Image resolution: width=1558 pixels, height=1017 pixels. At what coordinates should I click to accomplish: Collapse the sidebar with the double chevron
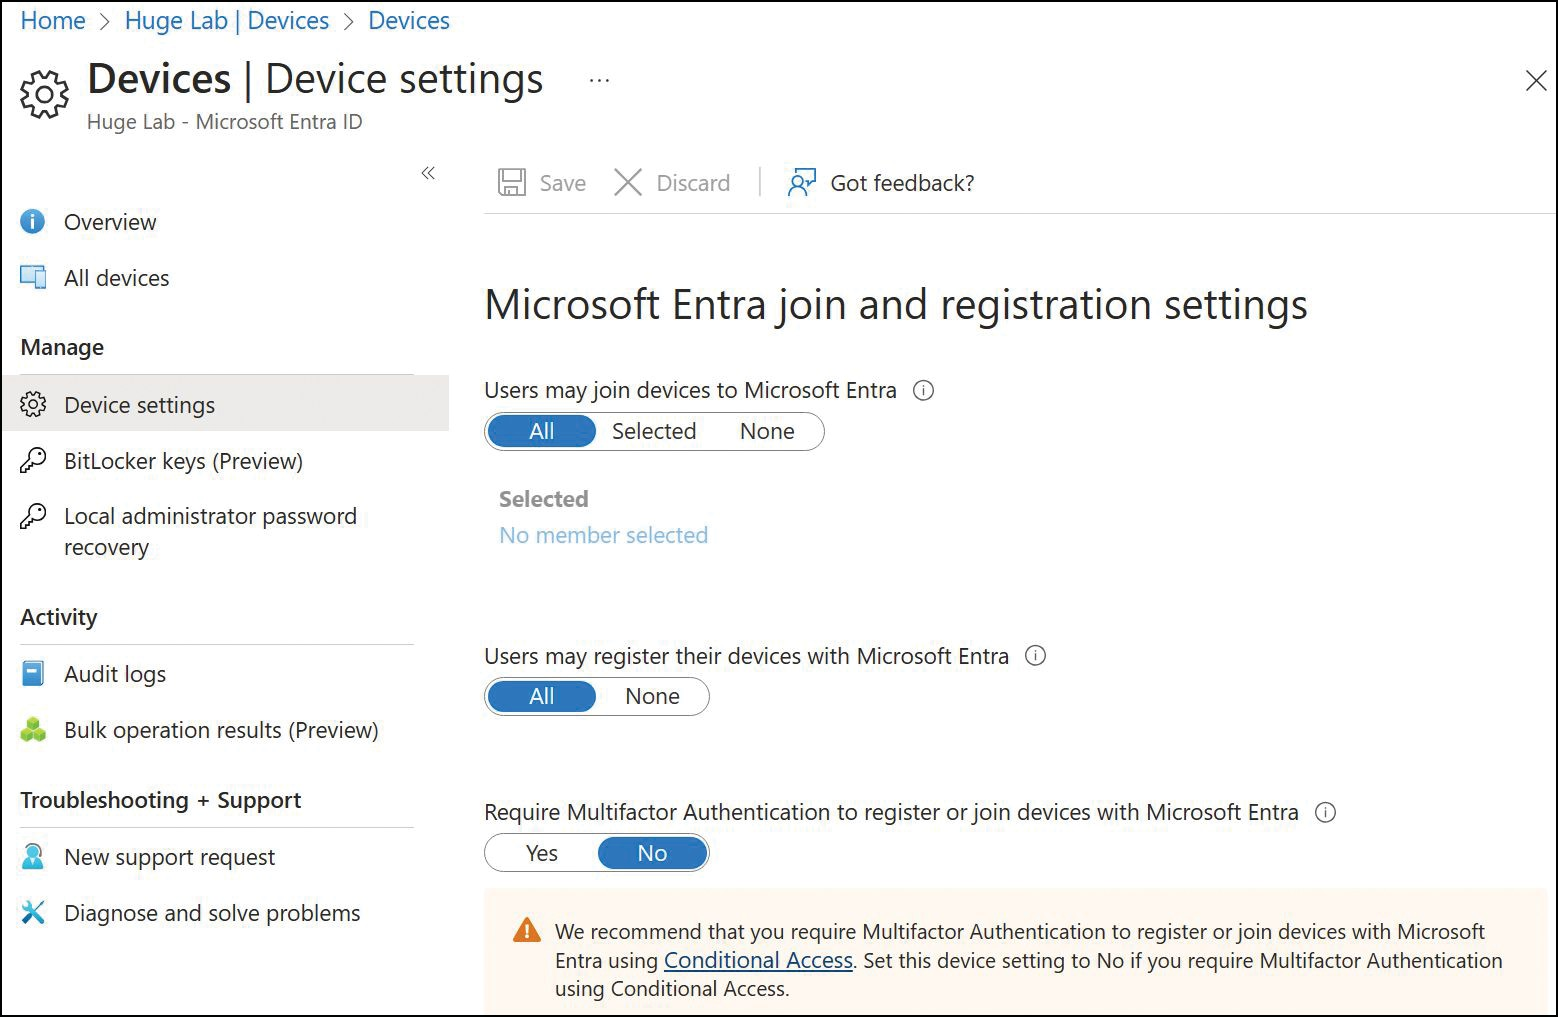pyautogui.click(x=428, y=173)
